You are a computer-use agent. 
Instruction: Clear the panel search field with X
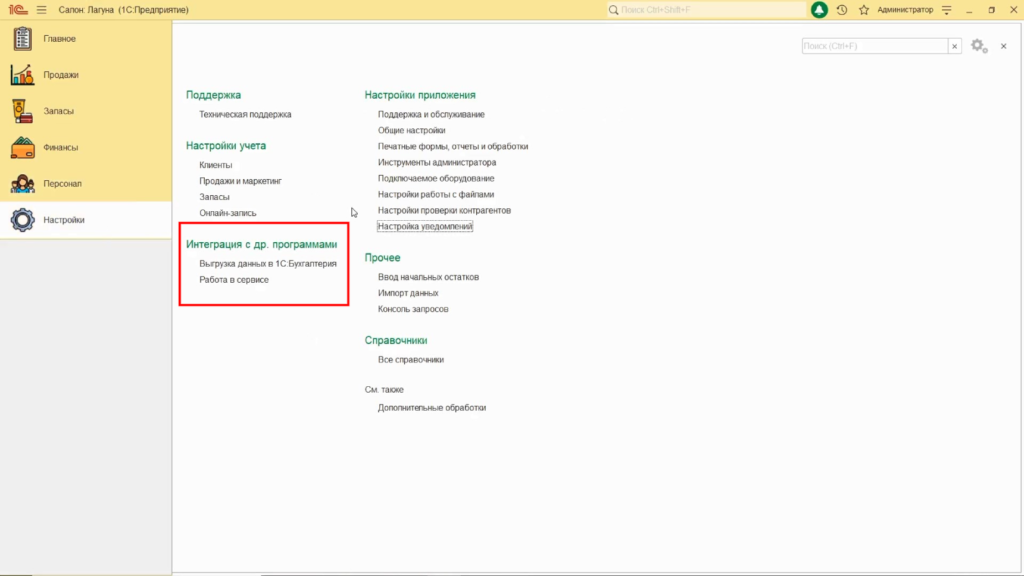pos(954,46)
